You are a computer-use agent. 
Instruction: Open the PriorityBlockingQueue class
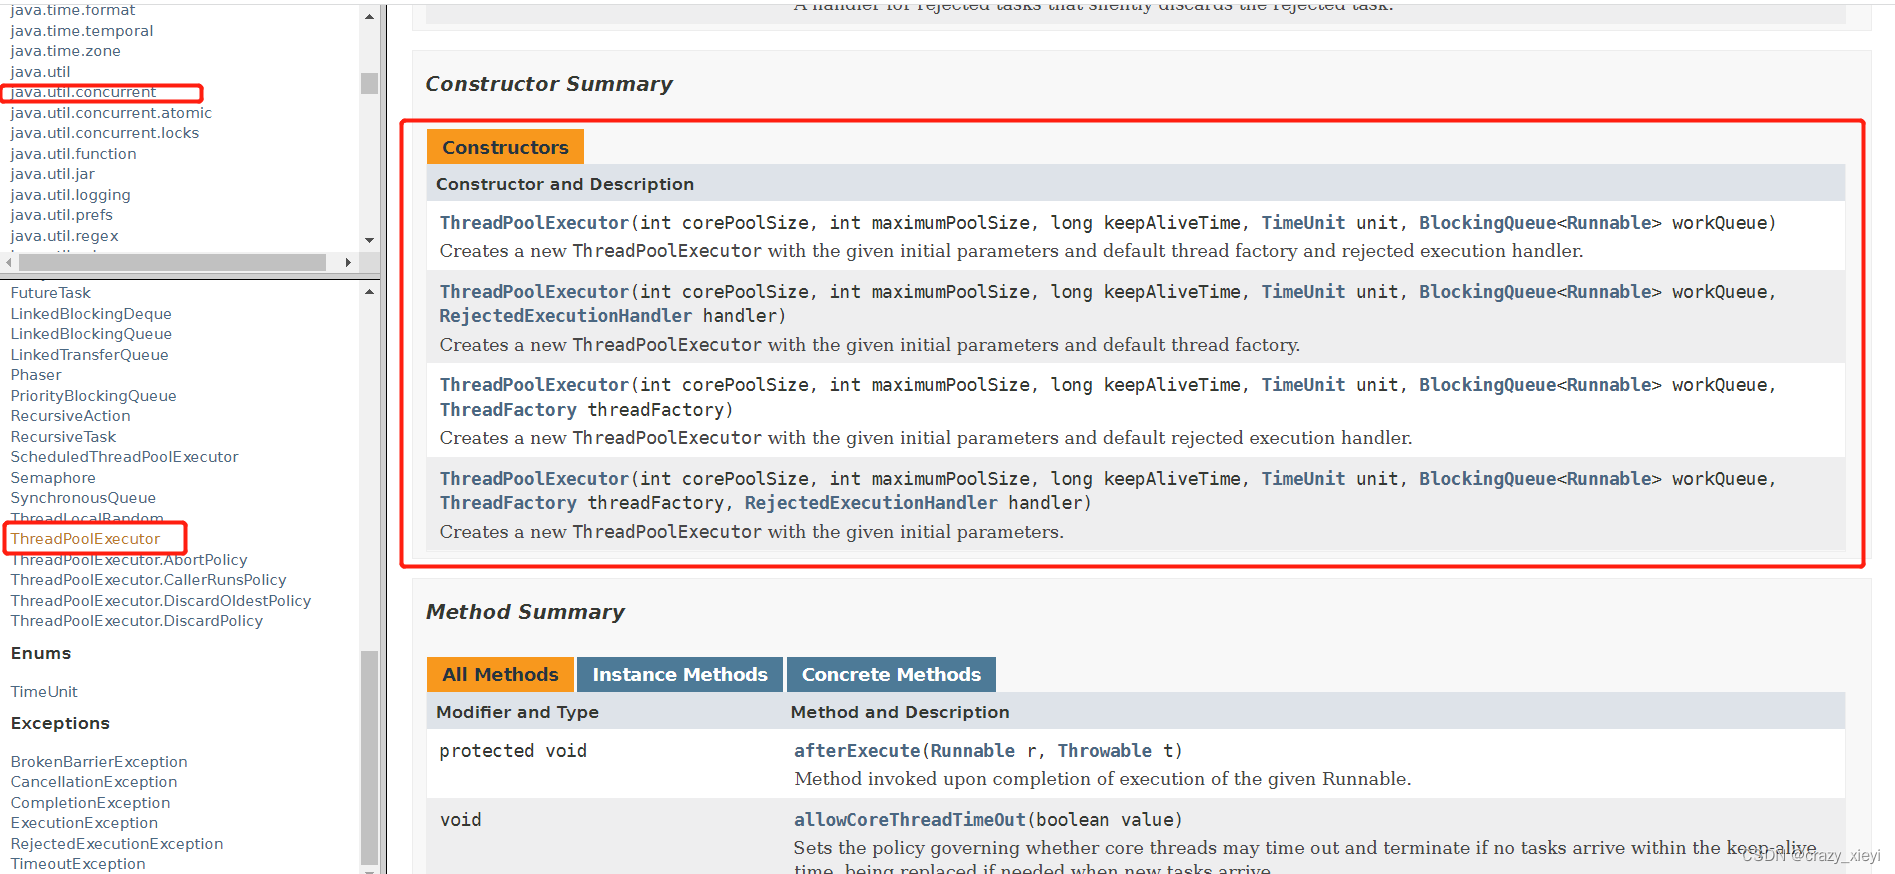point(93,396)
